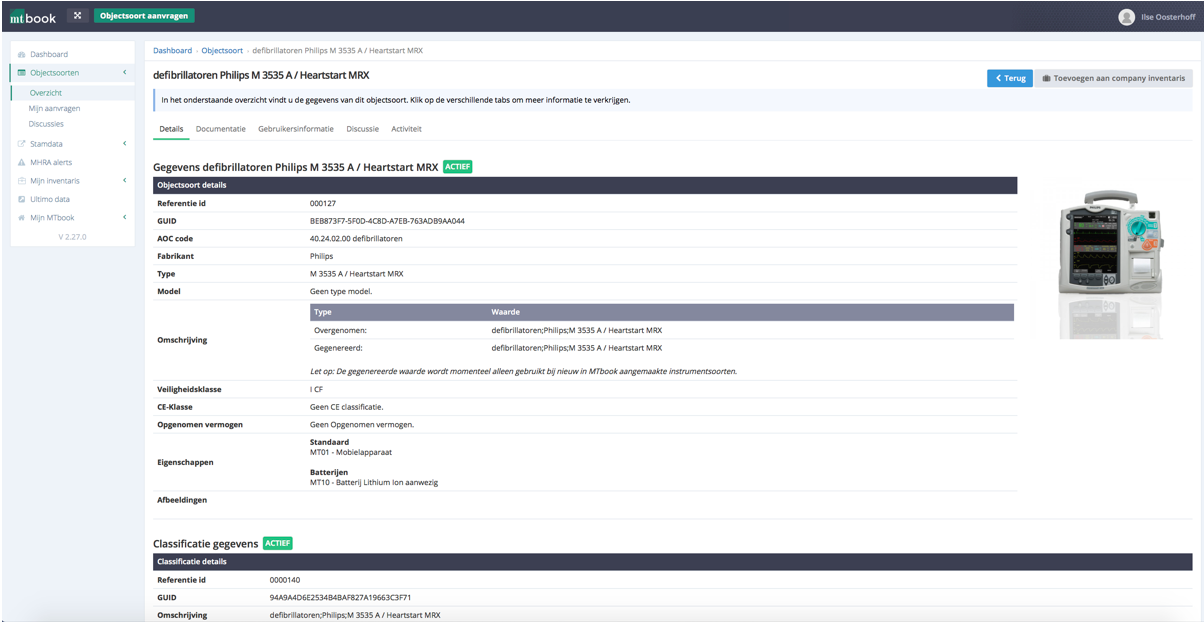Click the classification GUID starting with 94A9A4D6
This screenshot has width=1204, height=622.
coord(340,597)
